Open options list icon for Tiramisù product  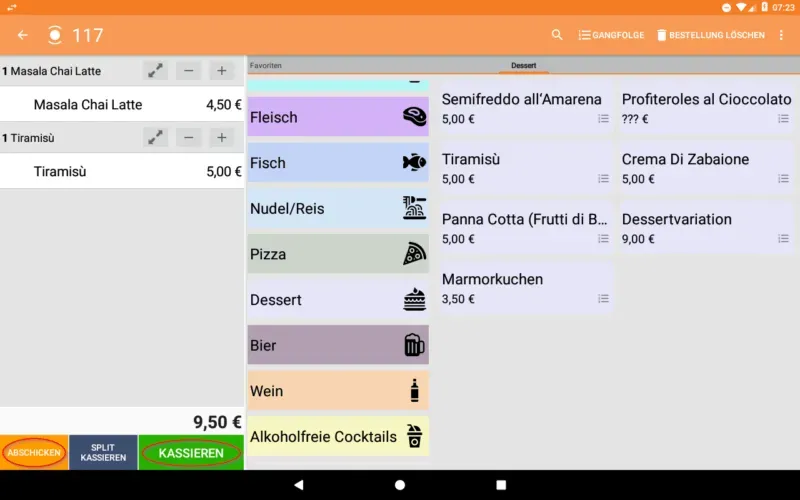pos(604,179)
